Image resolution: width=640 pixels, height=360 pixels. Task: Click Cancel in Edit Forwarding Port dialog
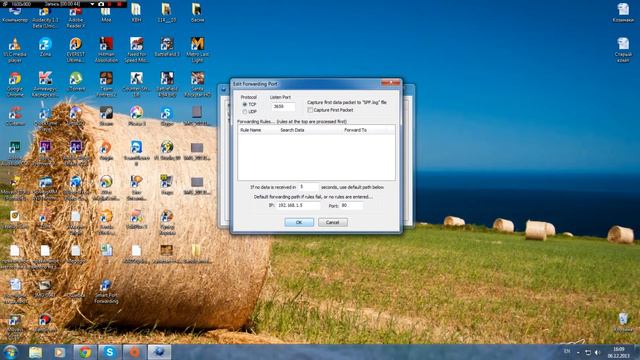[333, 222]
